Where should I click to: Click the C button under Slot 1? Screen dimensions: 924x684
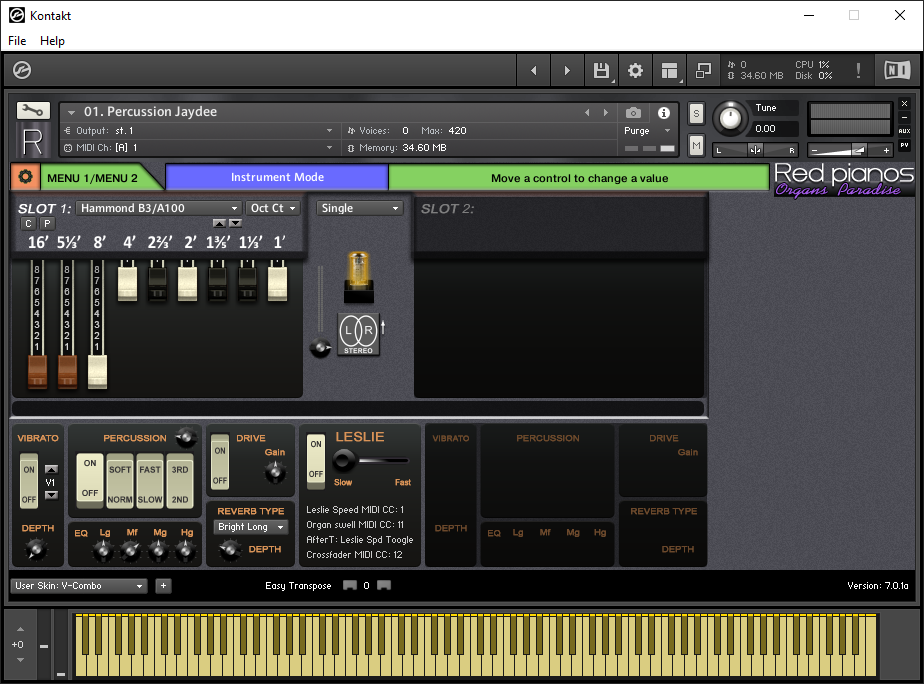[28, 223]
